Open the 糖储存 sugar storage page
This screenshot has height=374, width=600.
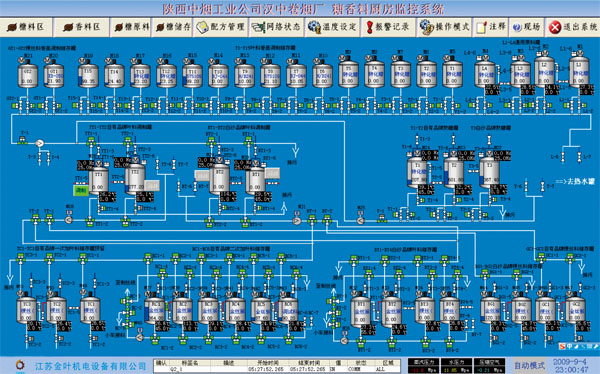click(173, 27)
